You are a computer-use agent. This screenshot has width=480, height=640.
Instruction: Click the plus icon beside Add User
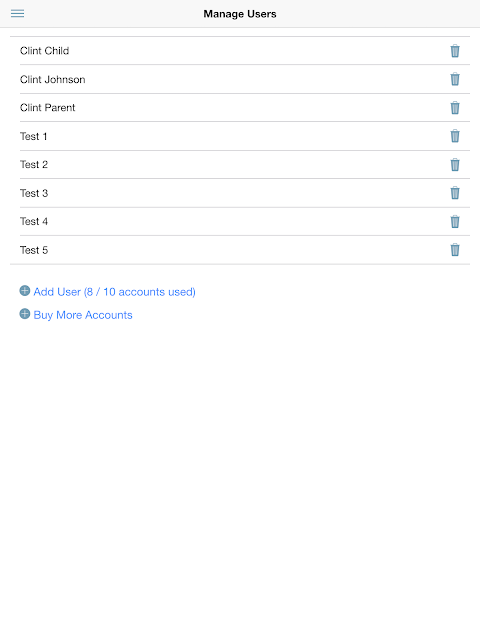coord(25,291)
